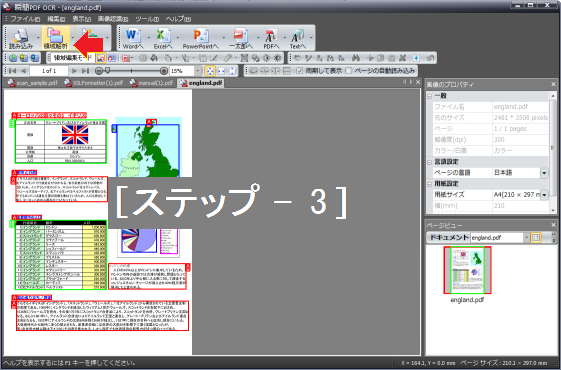Open the 編集 menu
This screenshot has height=370, width=561.
point(56,19)
